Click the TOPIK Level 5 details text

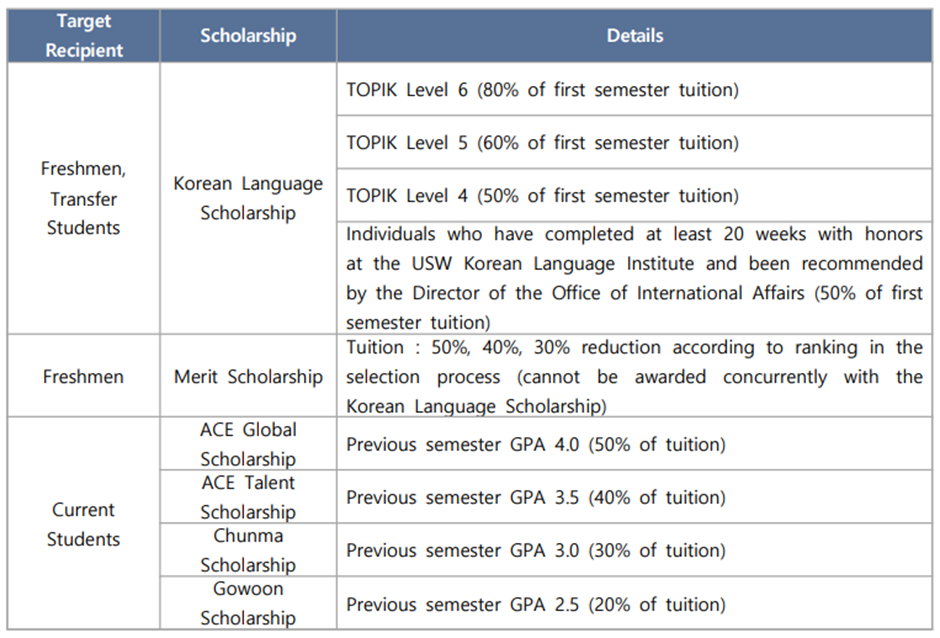pyautogui.click(x=542, y=143)
